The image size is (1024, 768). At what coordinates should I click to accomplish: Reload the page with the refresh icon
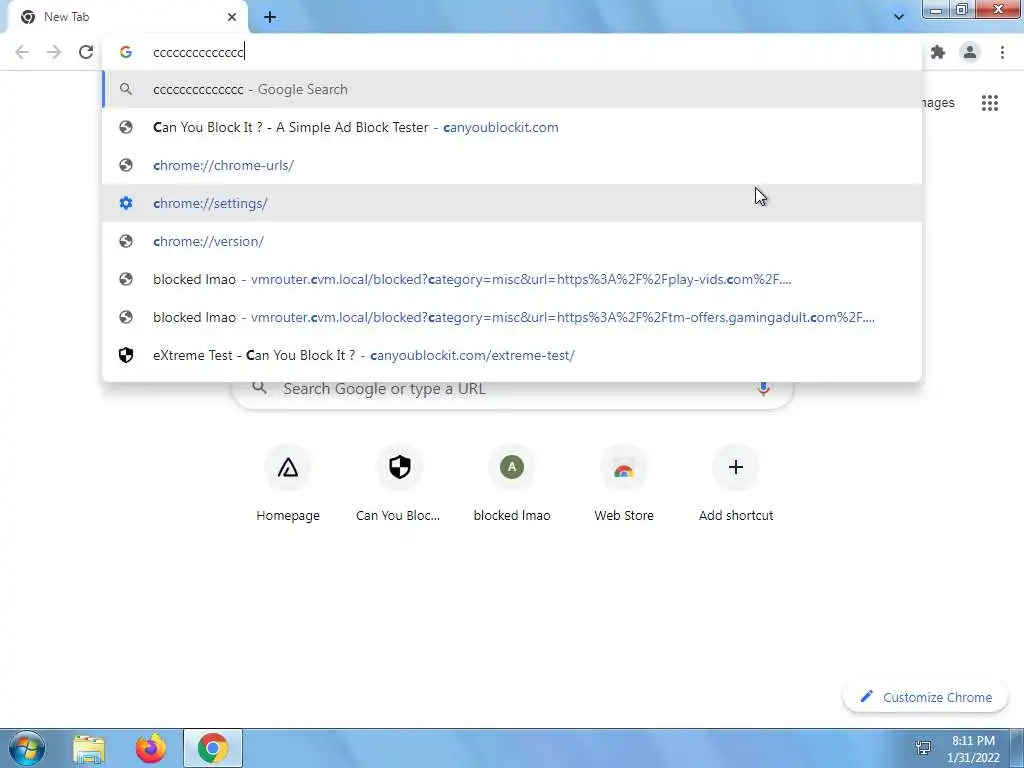pos(86,52)
